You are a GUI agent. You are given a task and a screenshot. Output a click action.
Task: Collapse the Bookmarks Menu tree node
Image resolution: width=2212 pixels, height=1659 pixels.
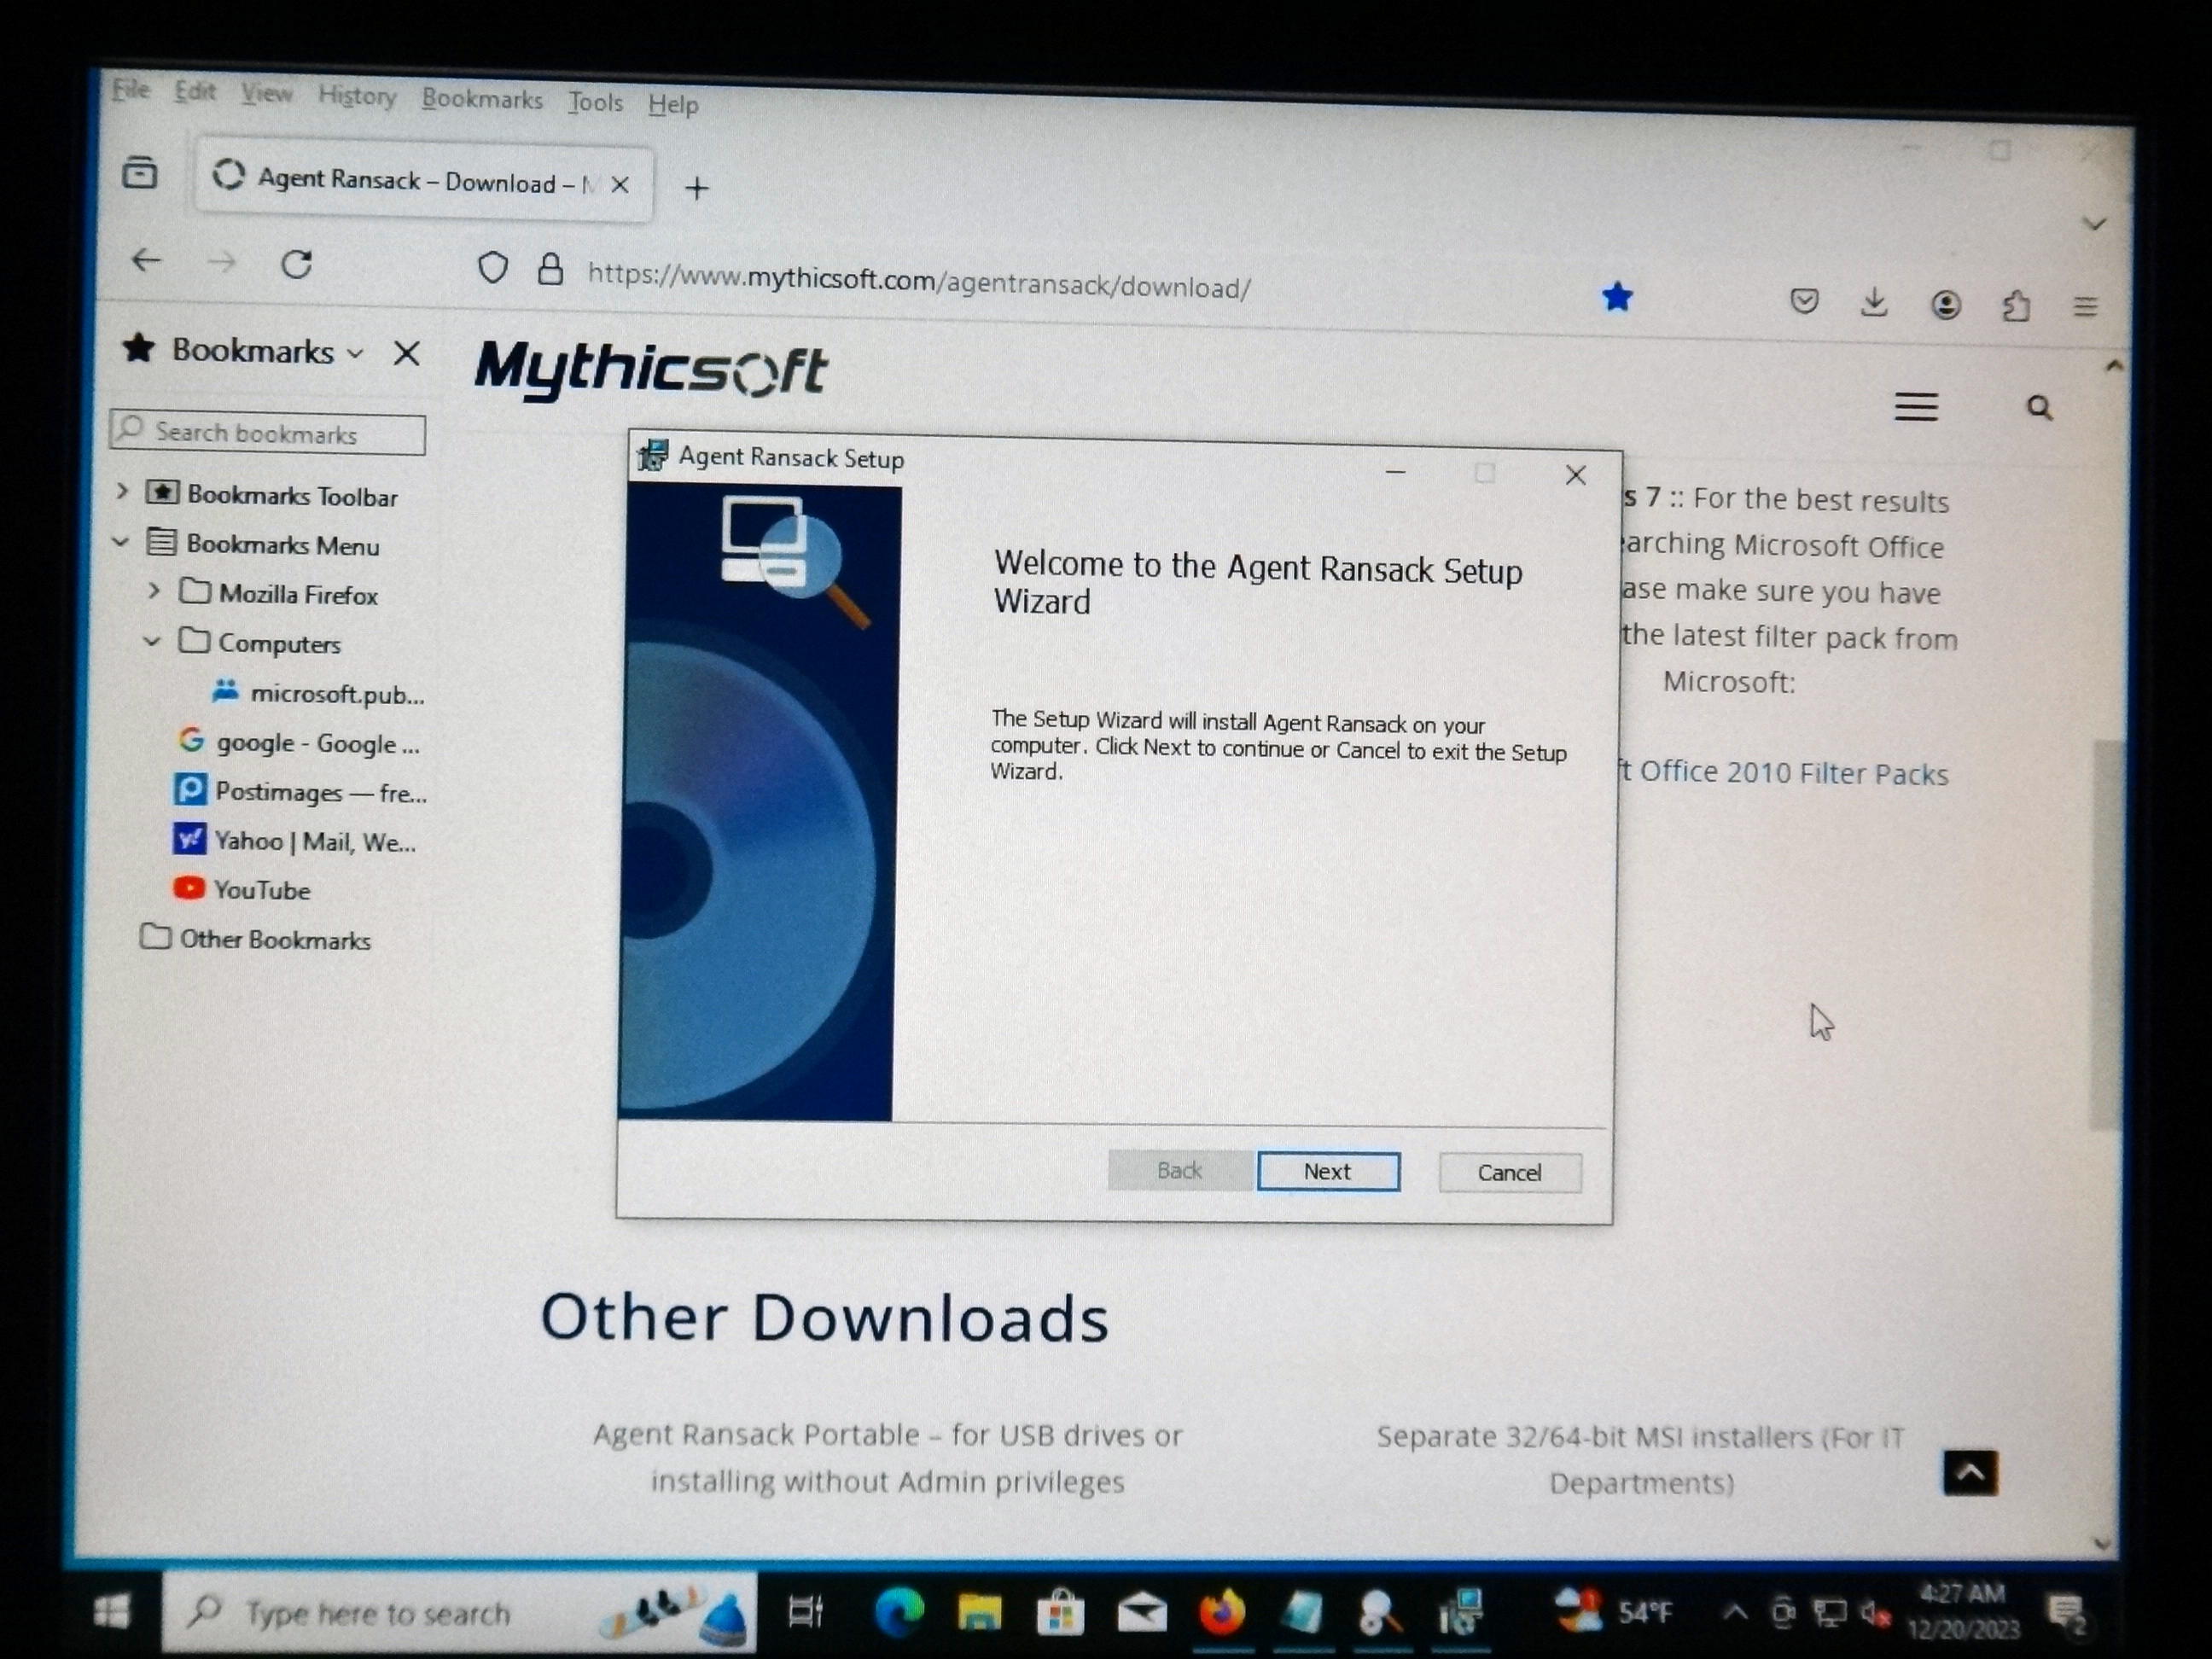[x=120, y=542]
